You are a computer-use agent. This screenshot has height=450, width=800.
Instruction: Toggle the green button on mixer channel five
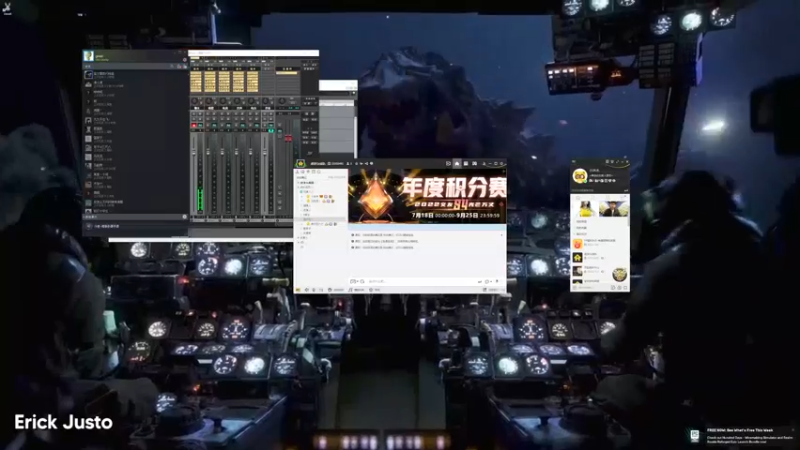point(258,125)
